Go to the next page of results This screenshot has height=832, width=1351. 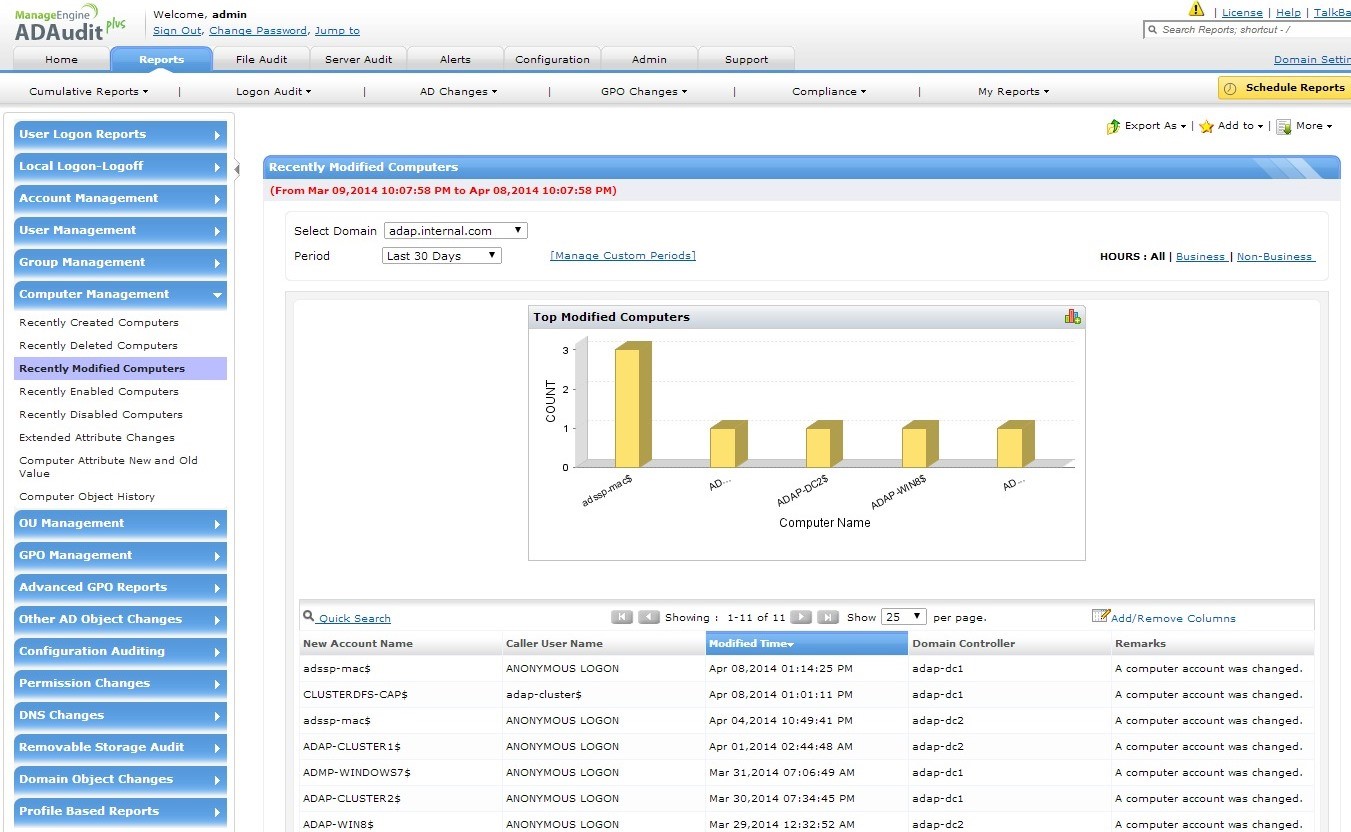800,617
